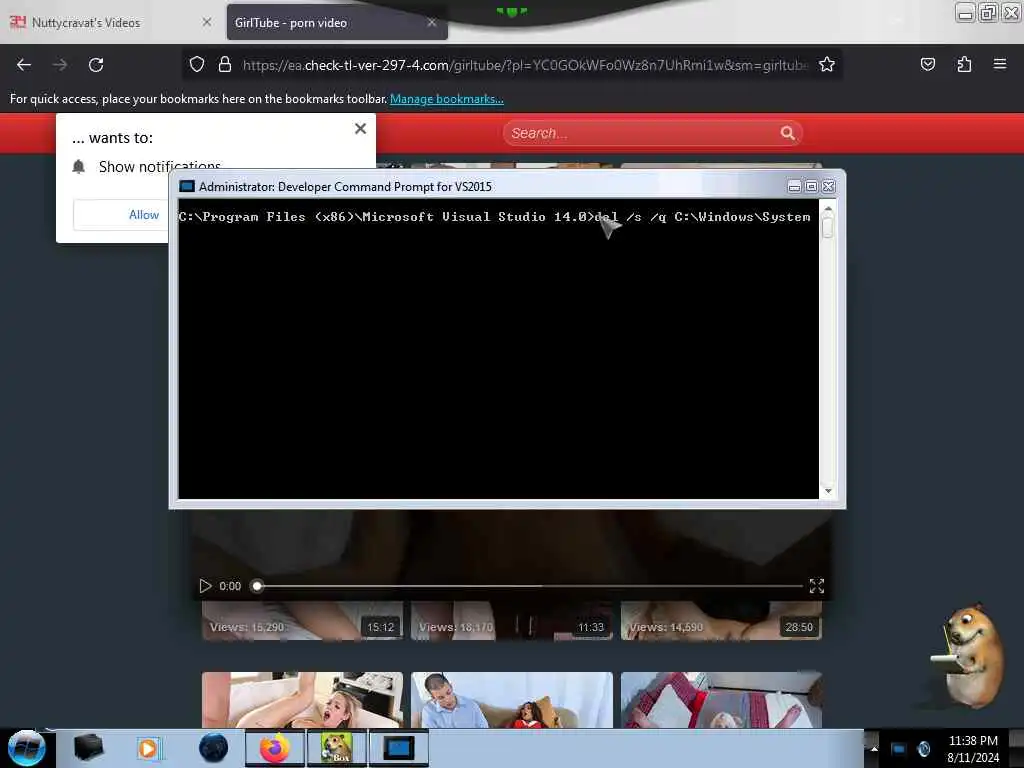Screen dimensions: 1024x768
Task: Close the GirlTube tab
Action: click(432, 22)
